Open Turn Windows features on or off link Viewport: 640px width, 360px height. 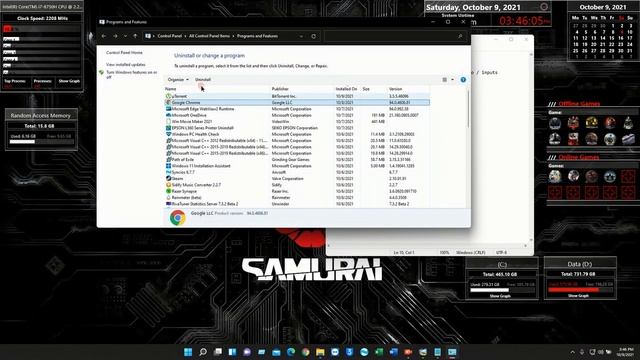(x=132, y=74)
